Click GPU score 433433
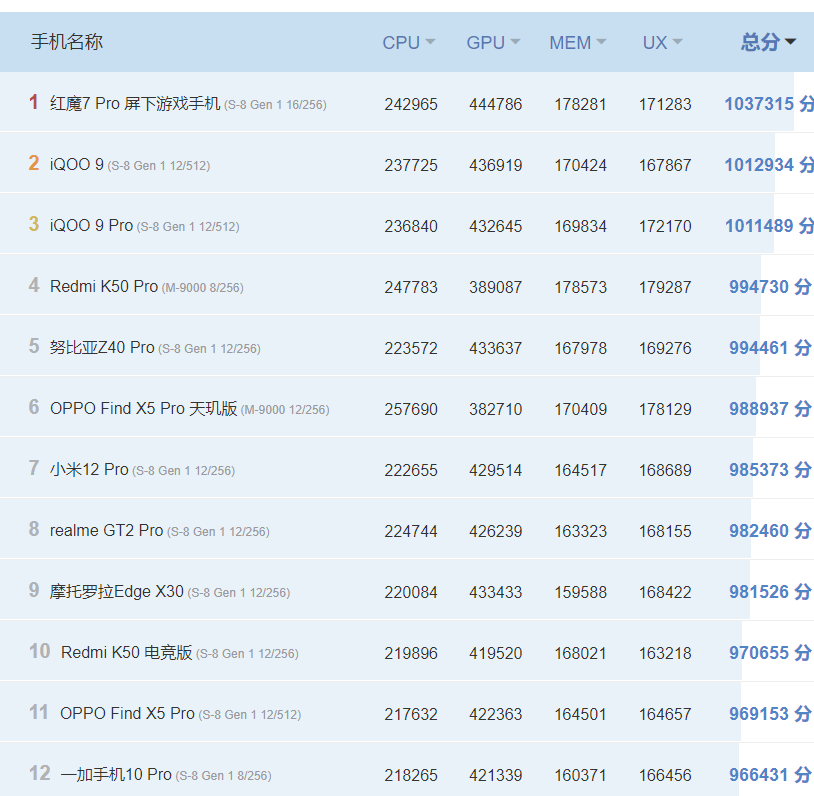This screenshot has height=796, width=814. [495, 592]
